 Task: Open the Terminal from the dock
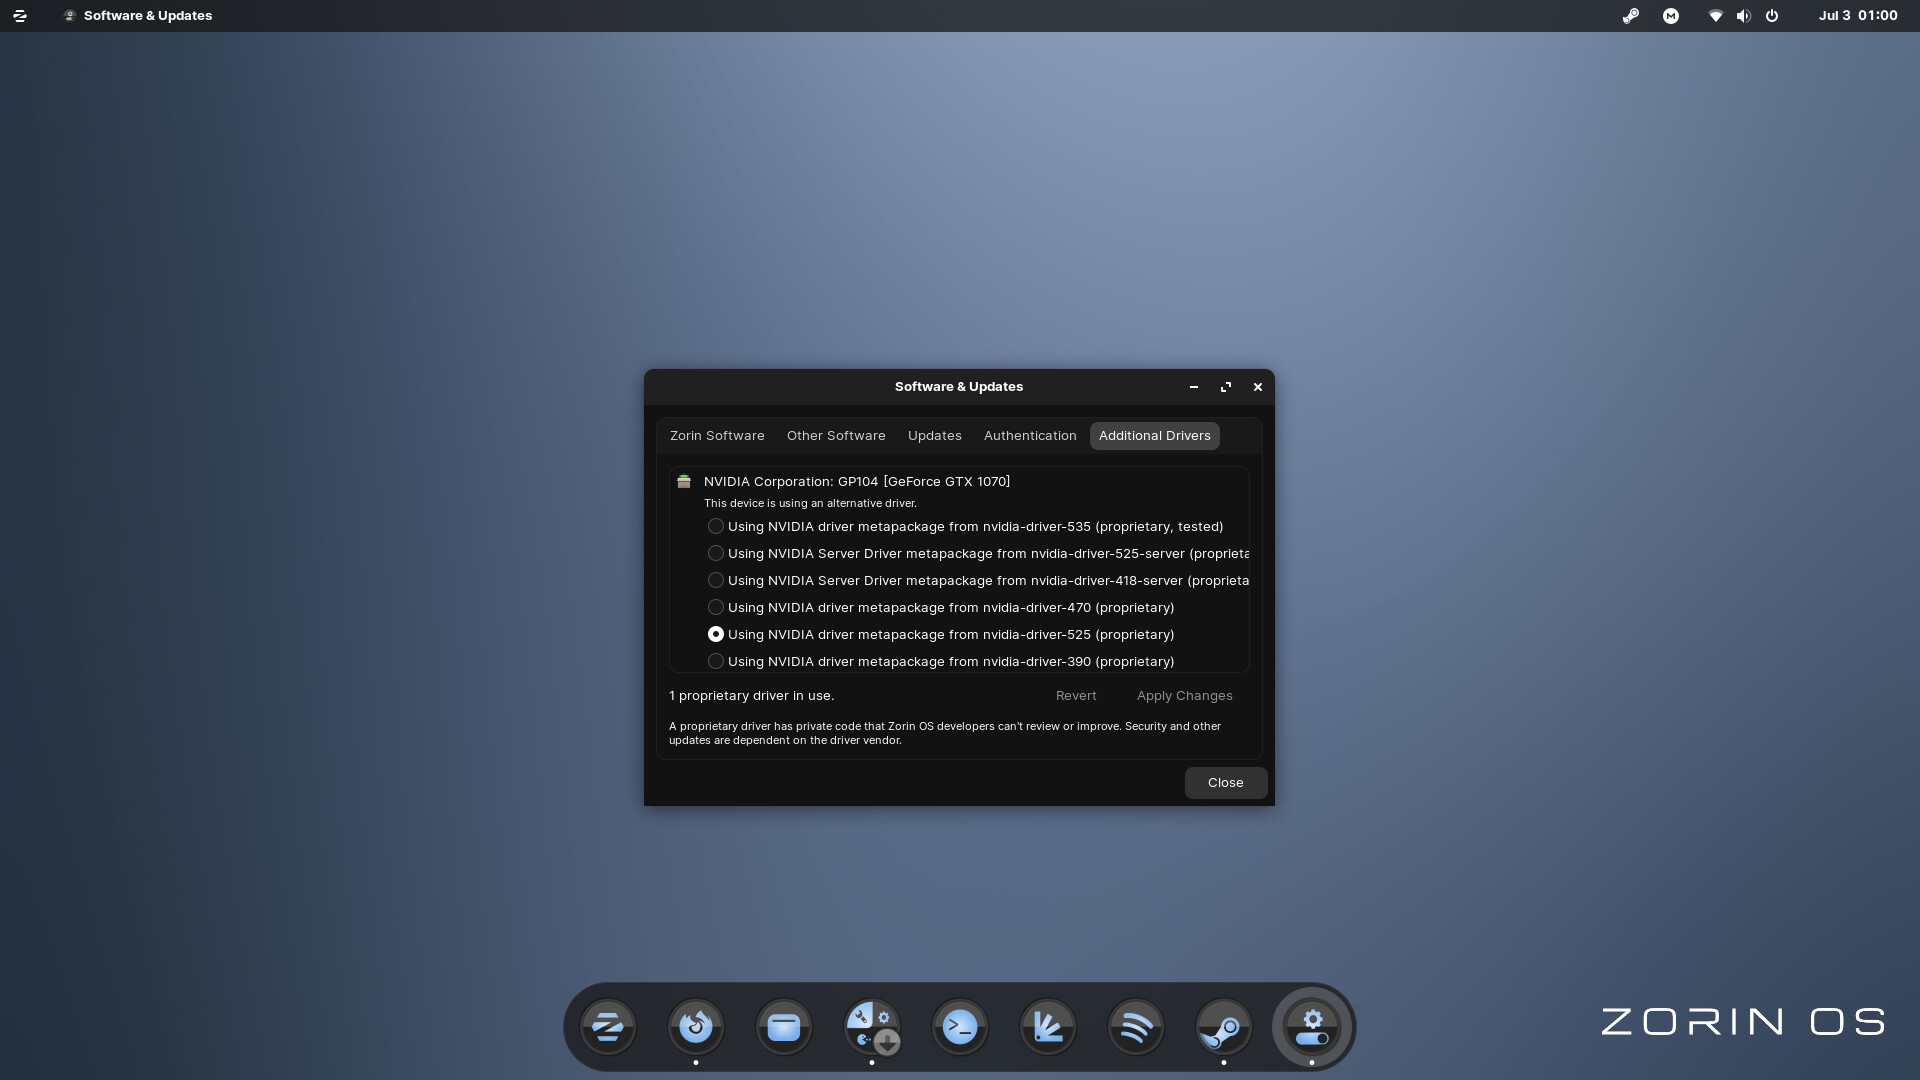click(x=960, y=1027)
